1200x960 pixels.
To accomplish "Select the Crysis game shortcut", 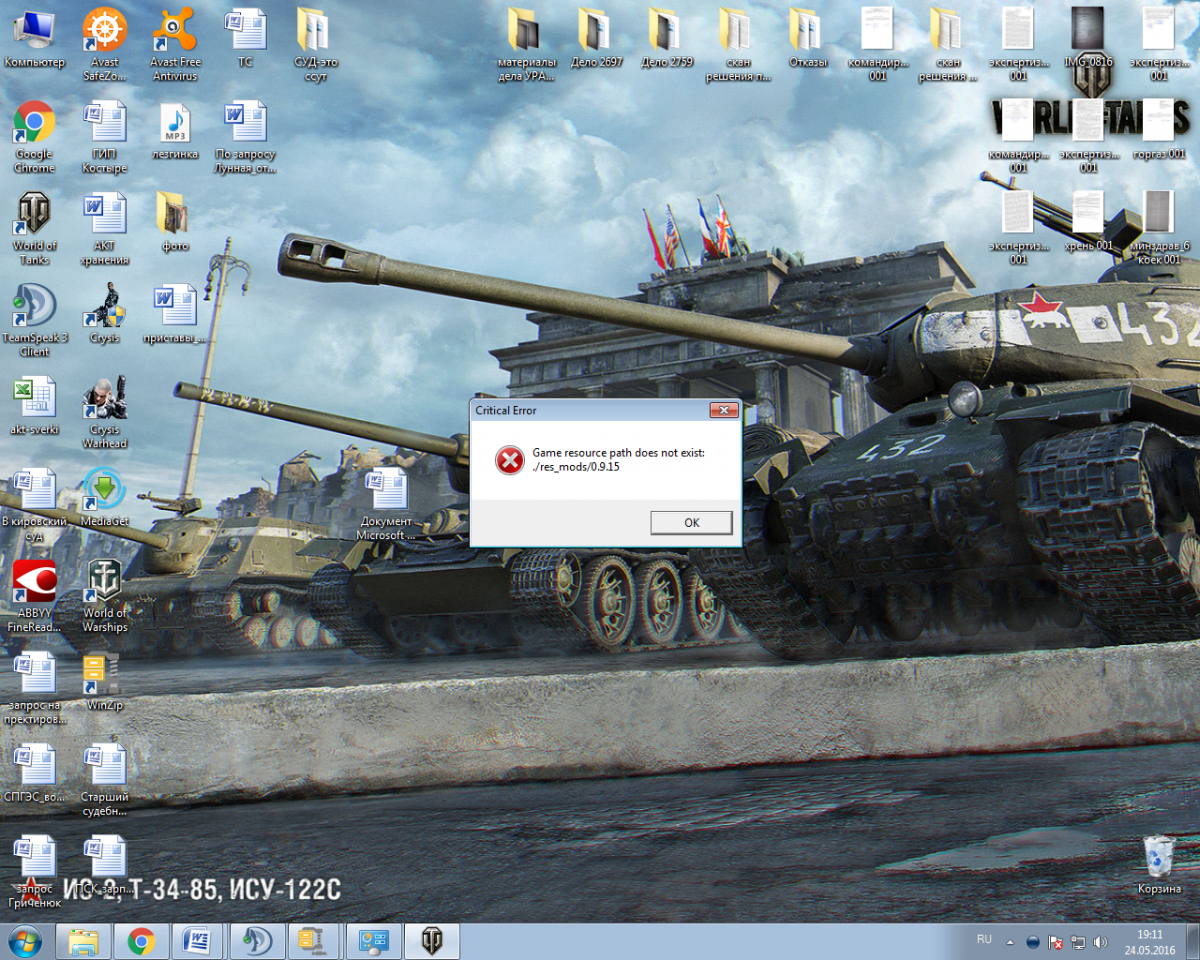I will point(105,314).
